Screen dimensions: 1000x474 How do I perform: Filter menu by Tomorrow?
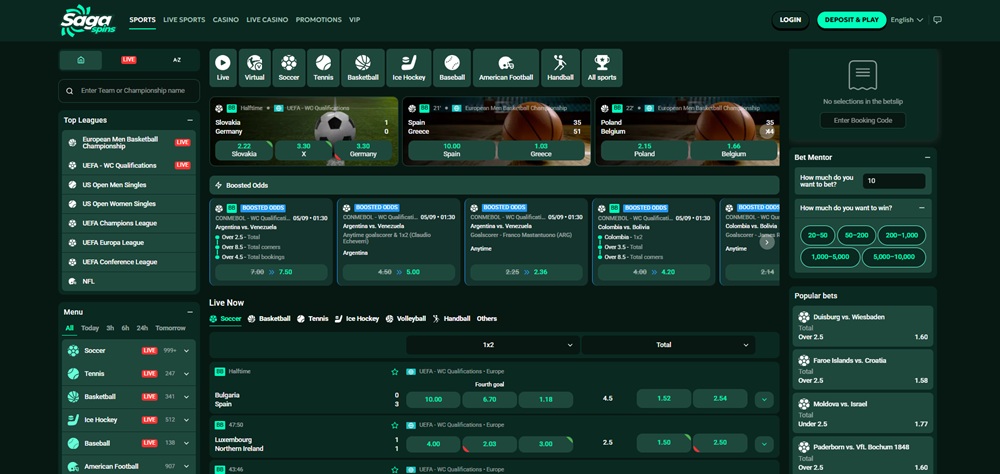[x=170, y=328]
